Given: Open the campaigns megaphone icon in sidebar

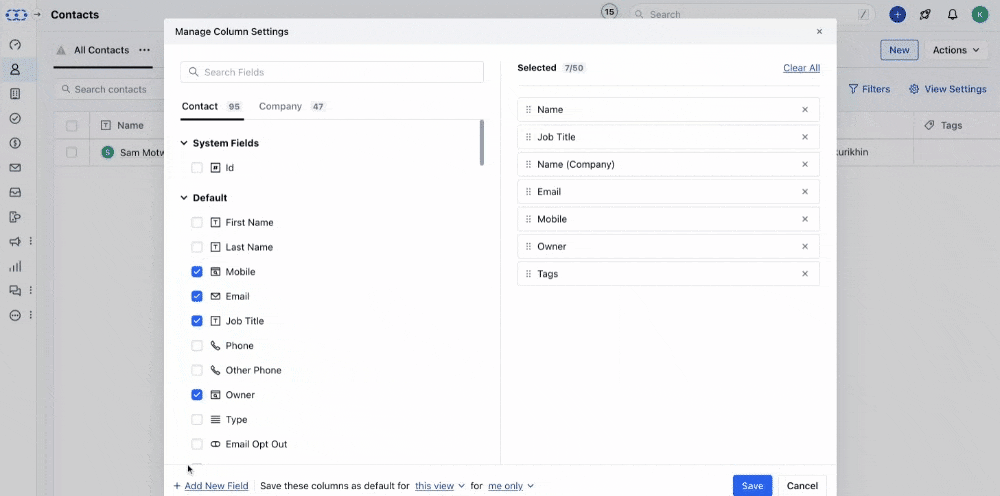Looking at the screenshot, I should click(x=15, y=242).
